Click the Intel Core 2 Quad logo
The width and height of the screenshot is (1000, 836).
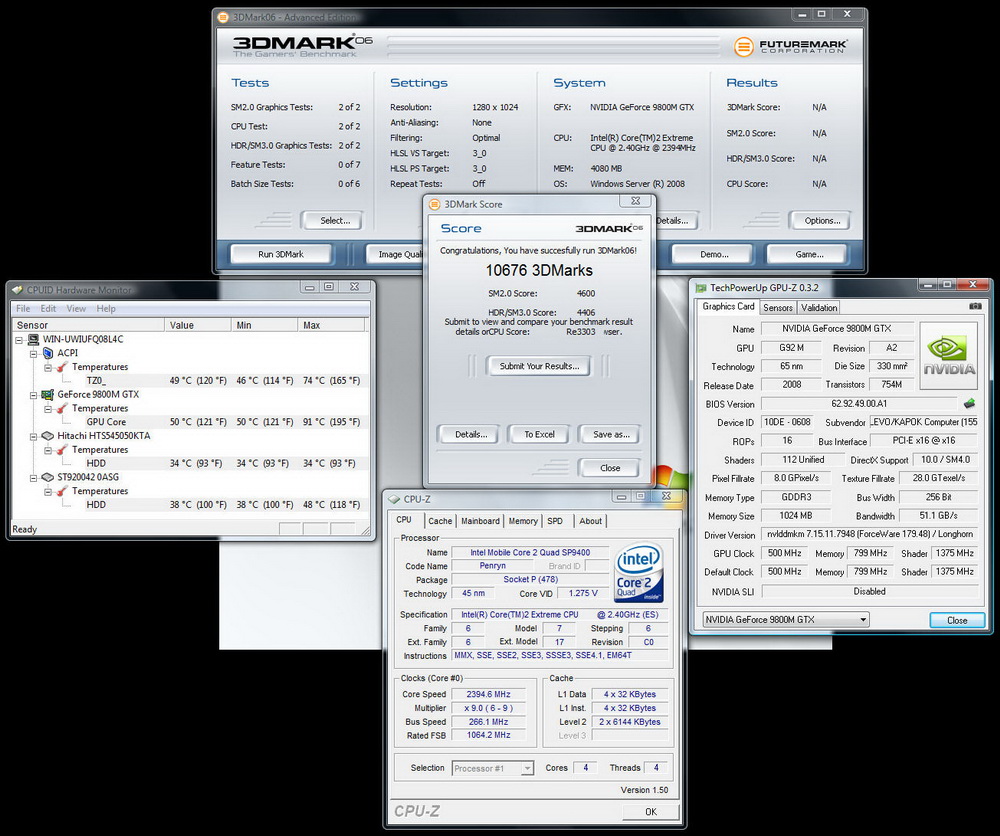click(x=639, y=572)
